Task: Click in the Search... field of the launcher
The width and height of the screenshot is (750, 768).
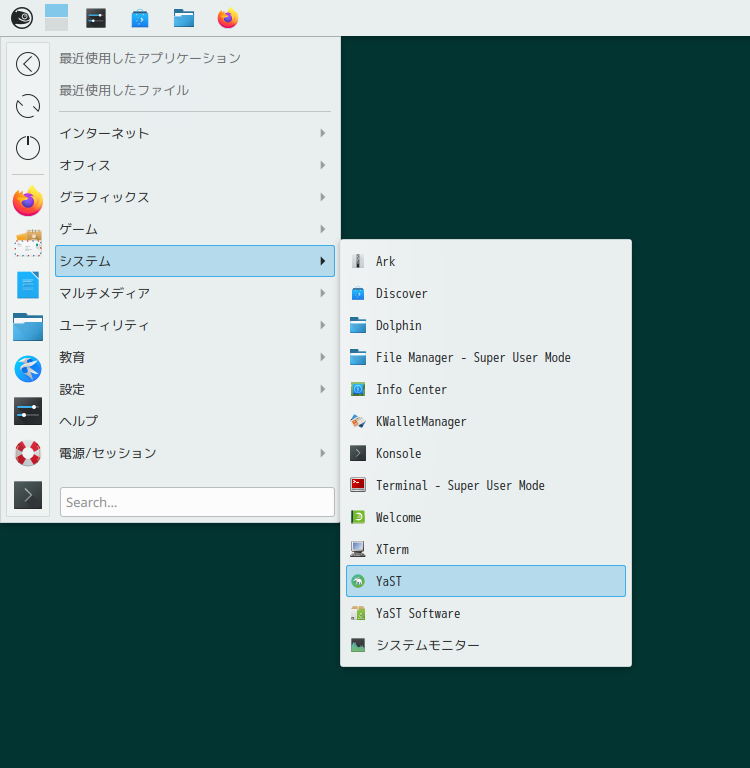Action: pyautogui.click(x=197, y=502)
